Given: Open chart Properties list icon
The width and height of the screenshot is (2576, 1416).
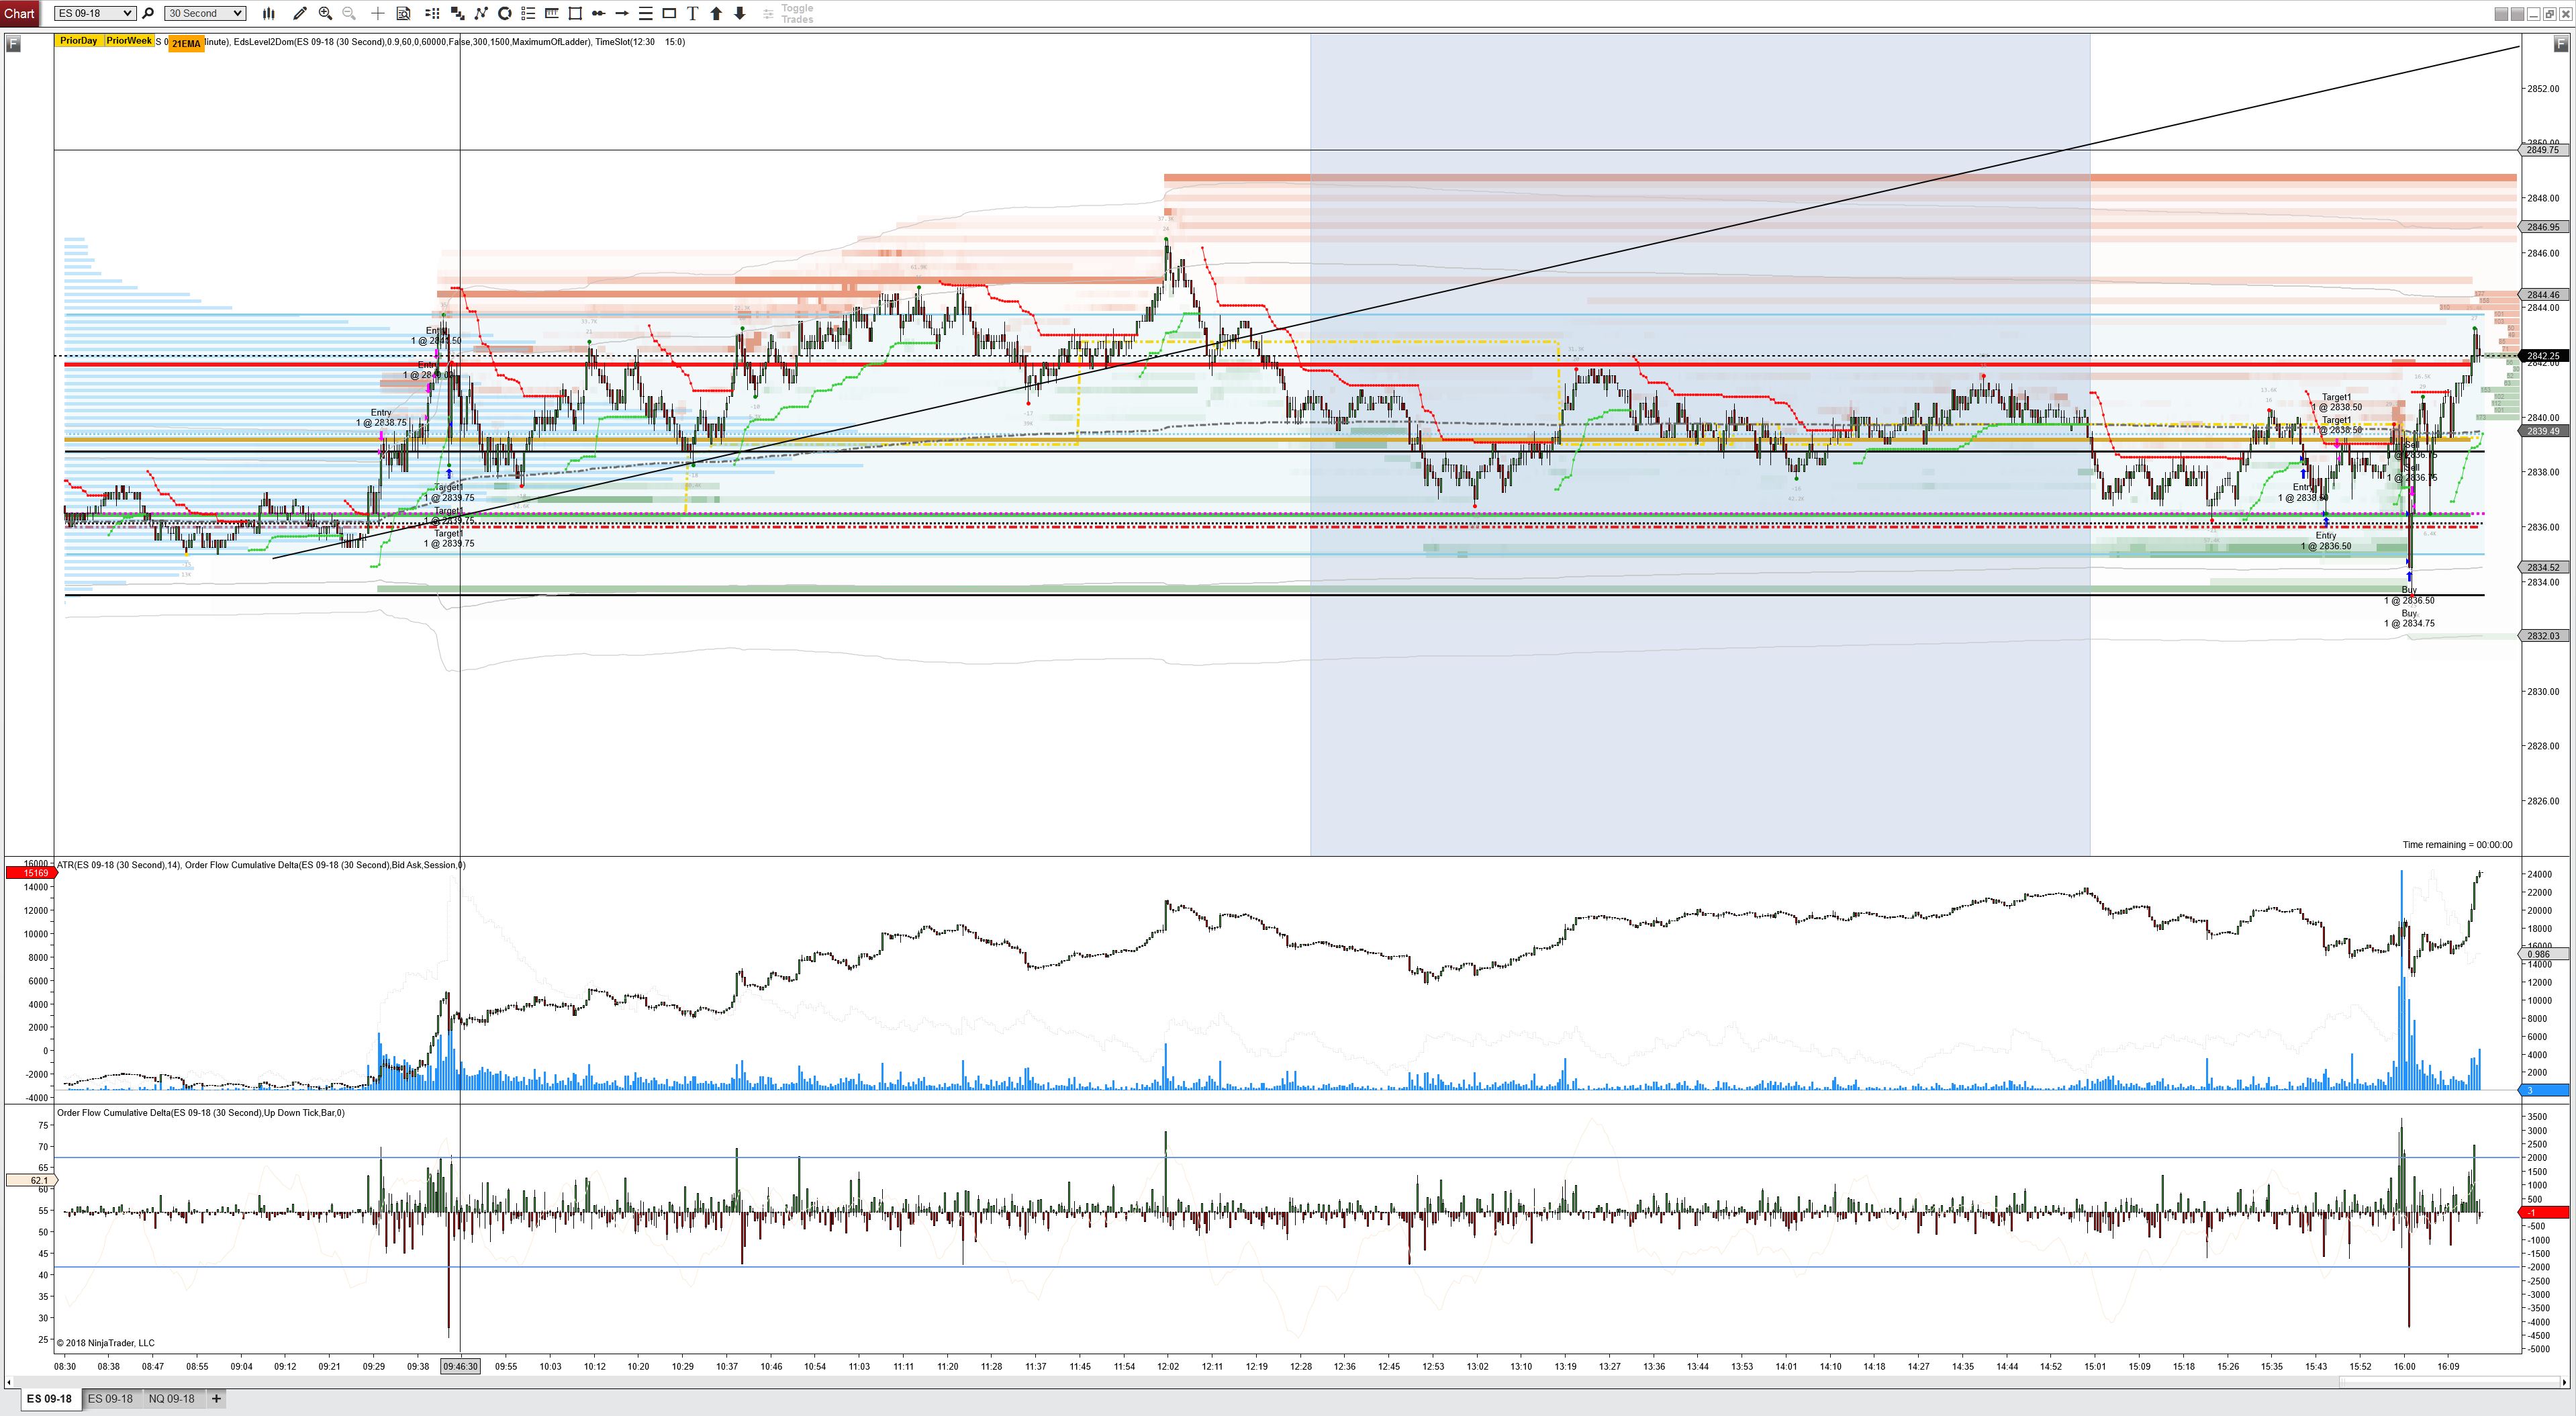Looking at the screenshot, I should [x=528, y=13].
